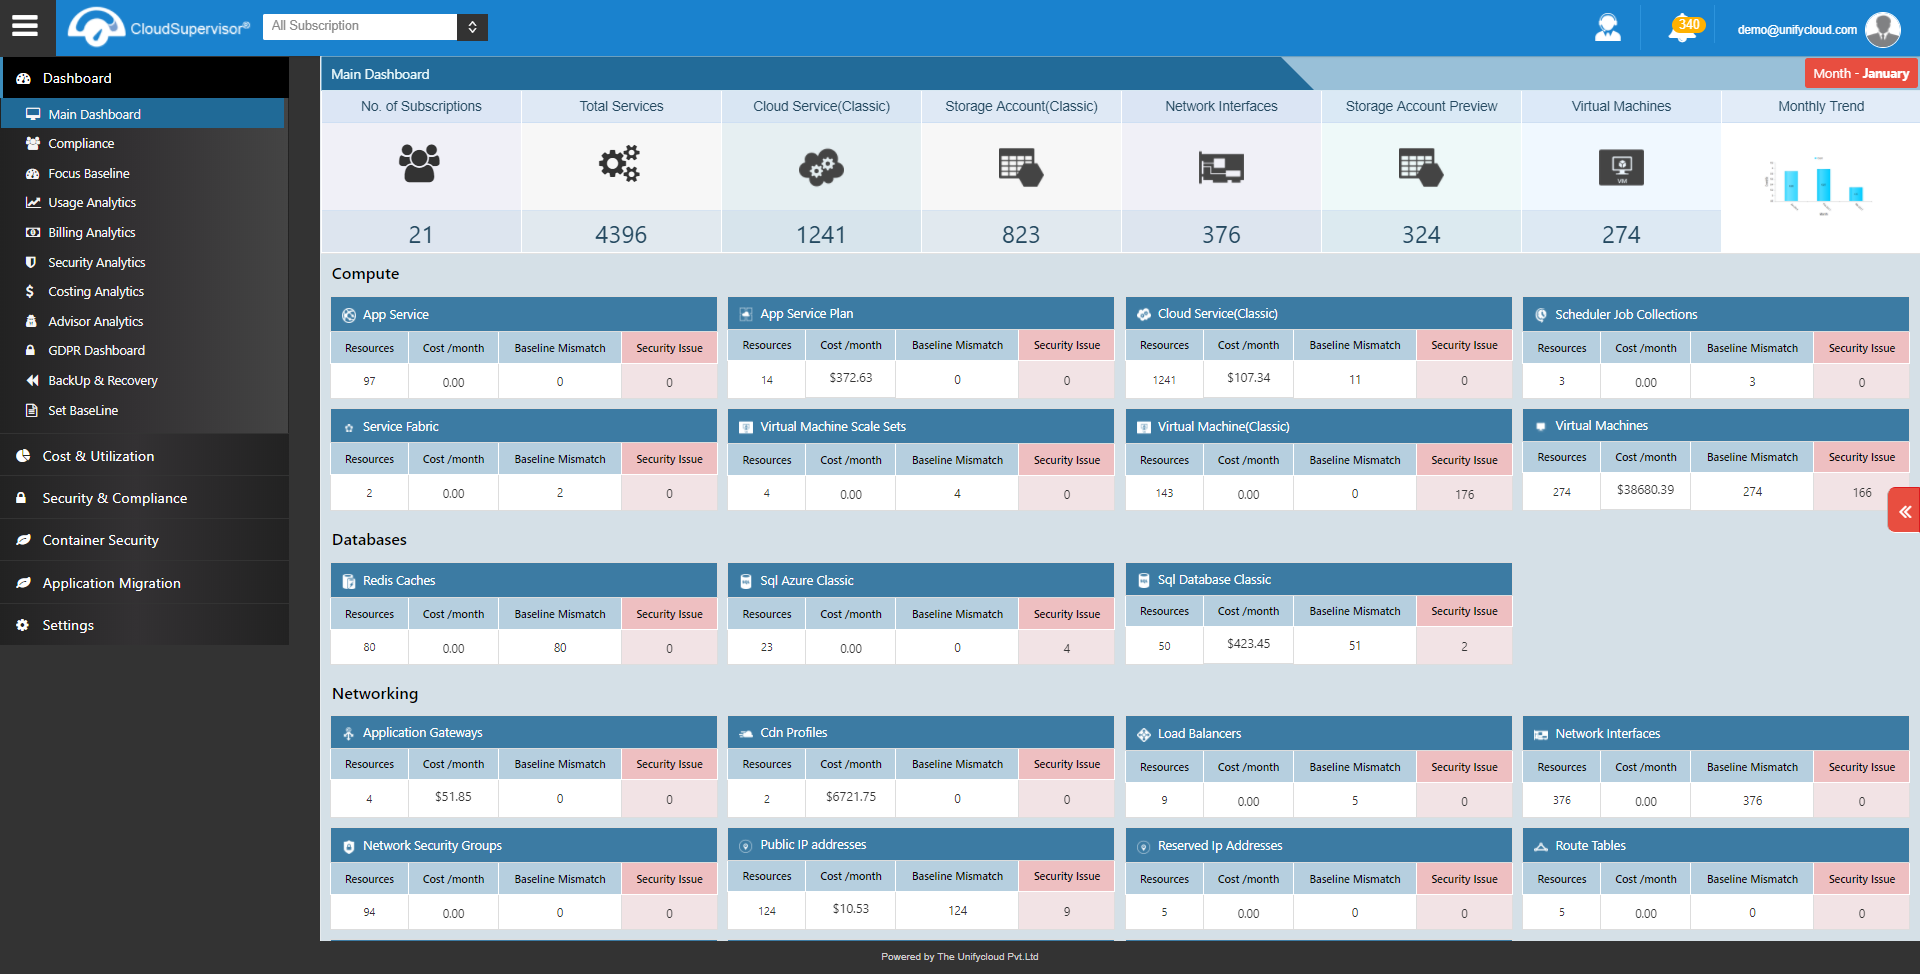Click Virtual Machines $38680.39 cost value
Viewport: 1920px width, 974px height.
1645,490
